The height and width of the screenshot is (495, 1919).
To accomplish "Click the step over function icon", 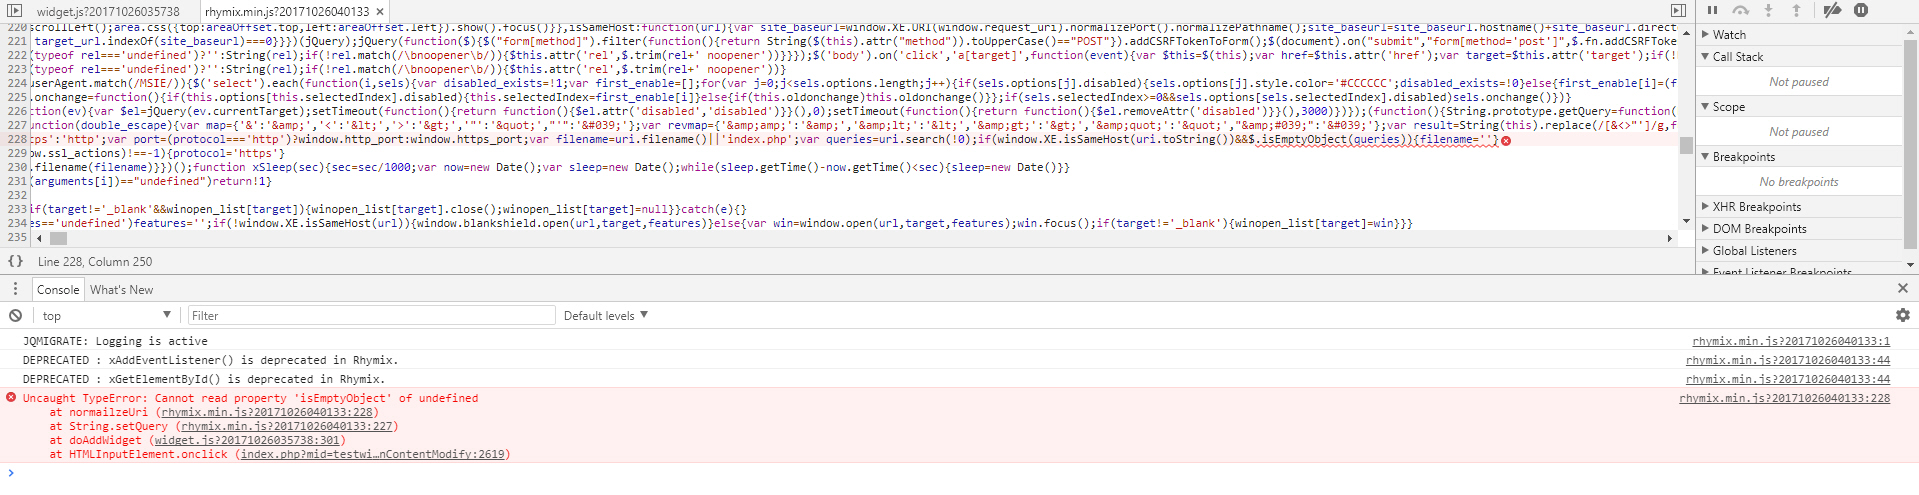I will (x=1741, y=10).
